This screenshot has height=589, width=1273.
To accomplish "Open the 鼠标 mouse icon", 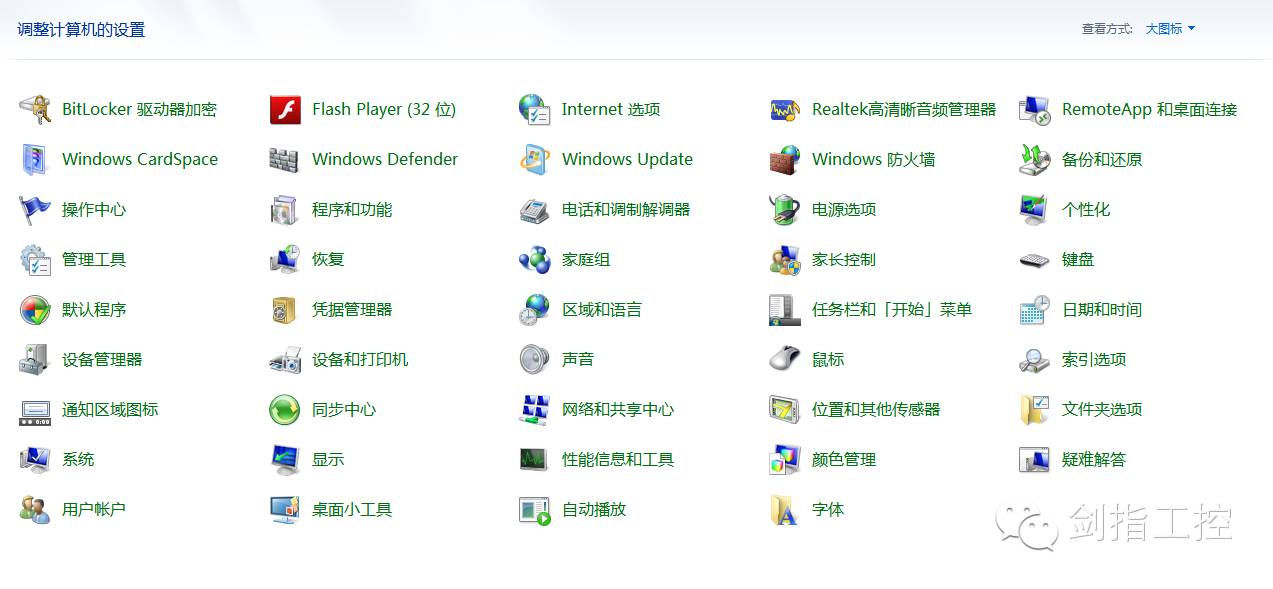I will (785, 359).
